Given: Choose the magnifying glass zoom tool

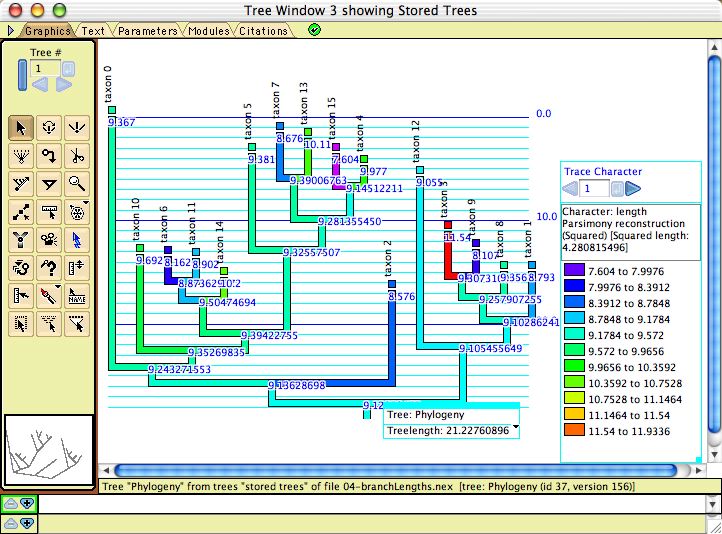Looking at the screenshot, I should coord(77,182).
